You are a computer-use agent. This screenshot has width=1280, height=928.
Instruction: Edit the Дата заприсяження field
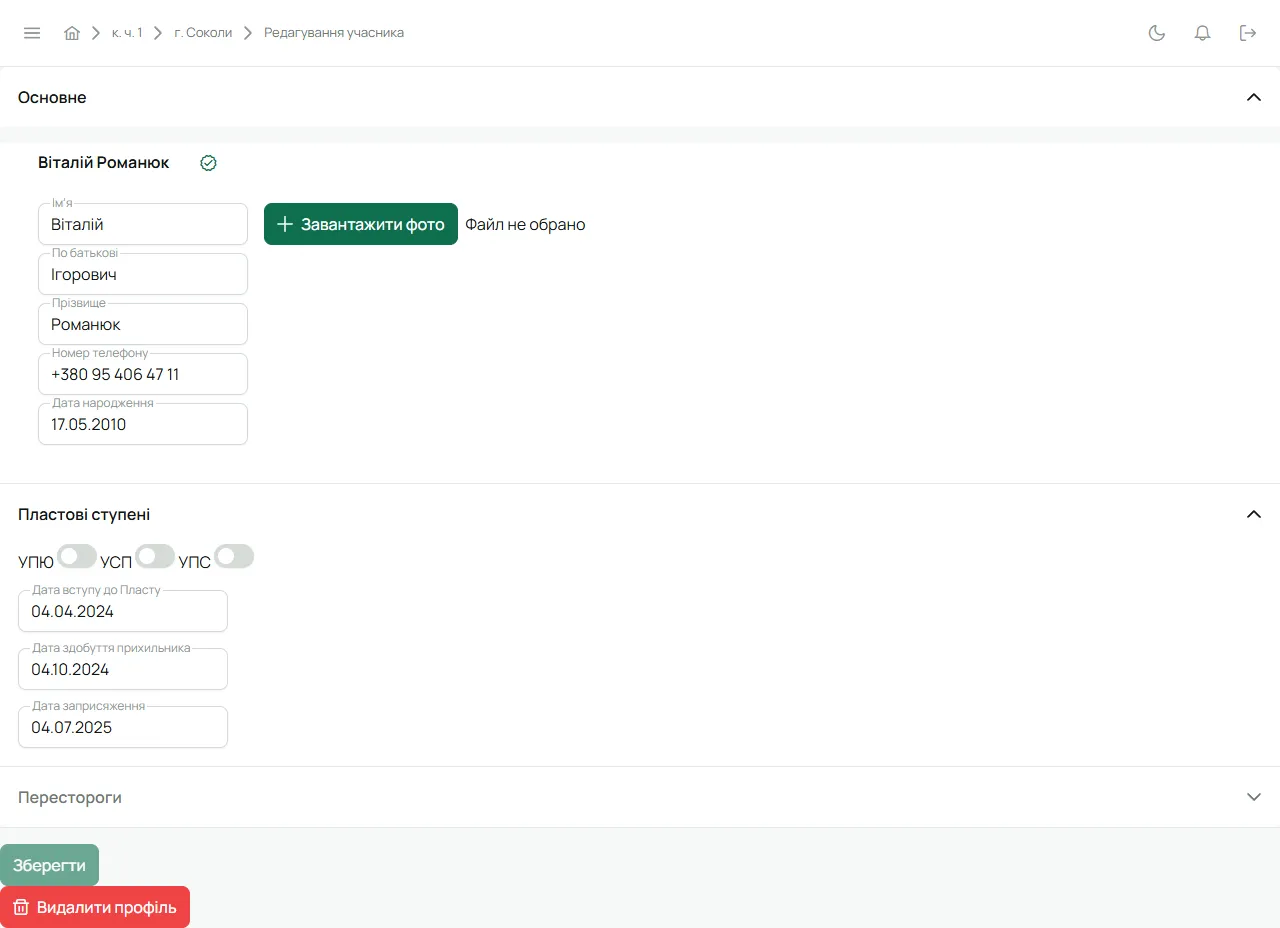pyautogui.click(x=123, y=727)
